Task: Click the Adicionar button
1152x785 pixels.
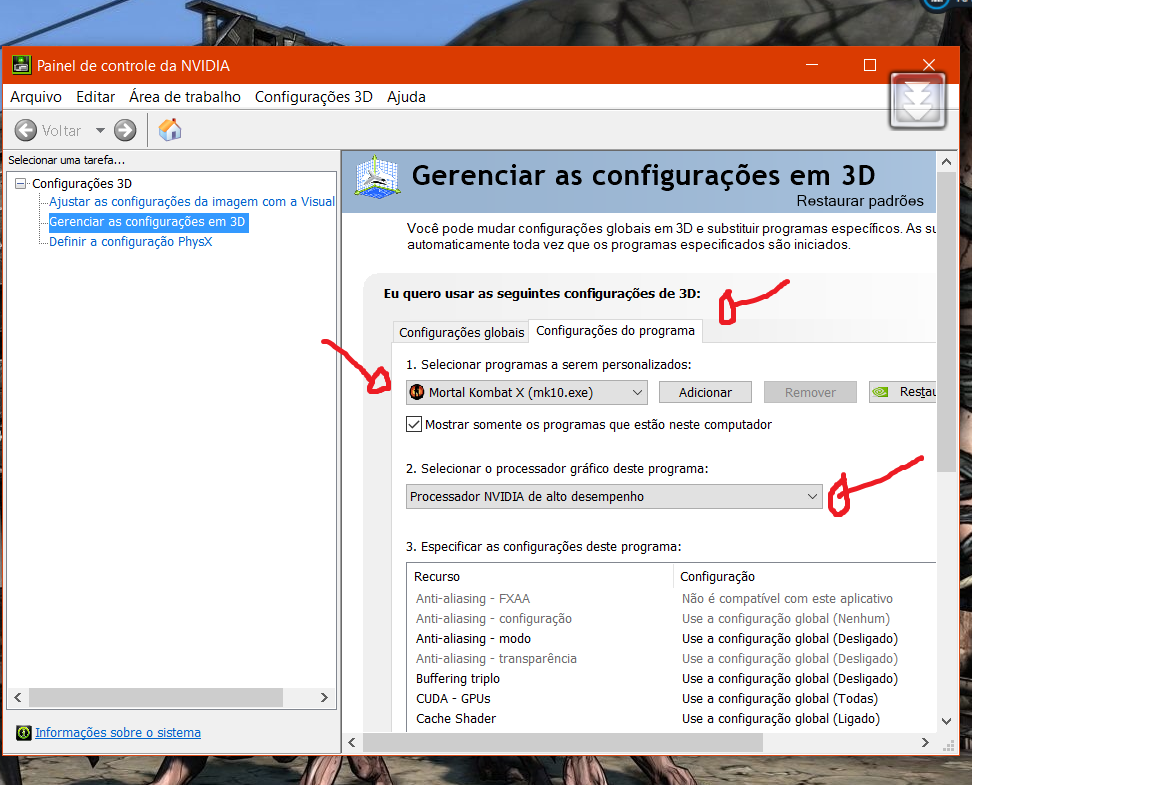Action: 705,392
